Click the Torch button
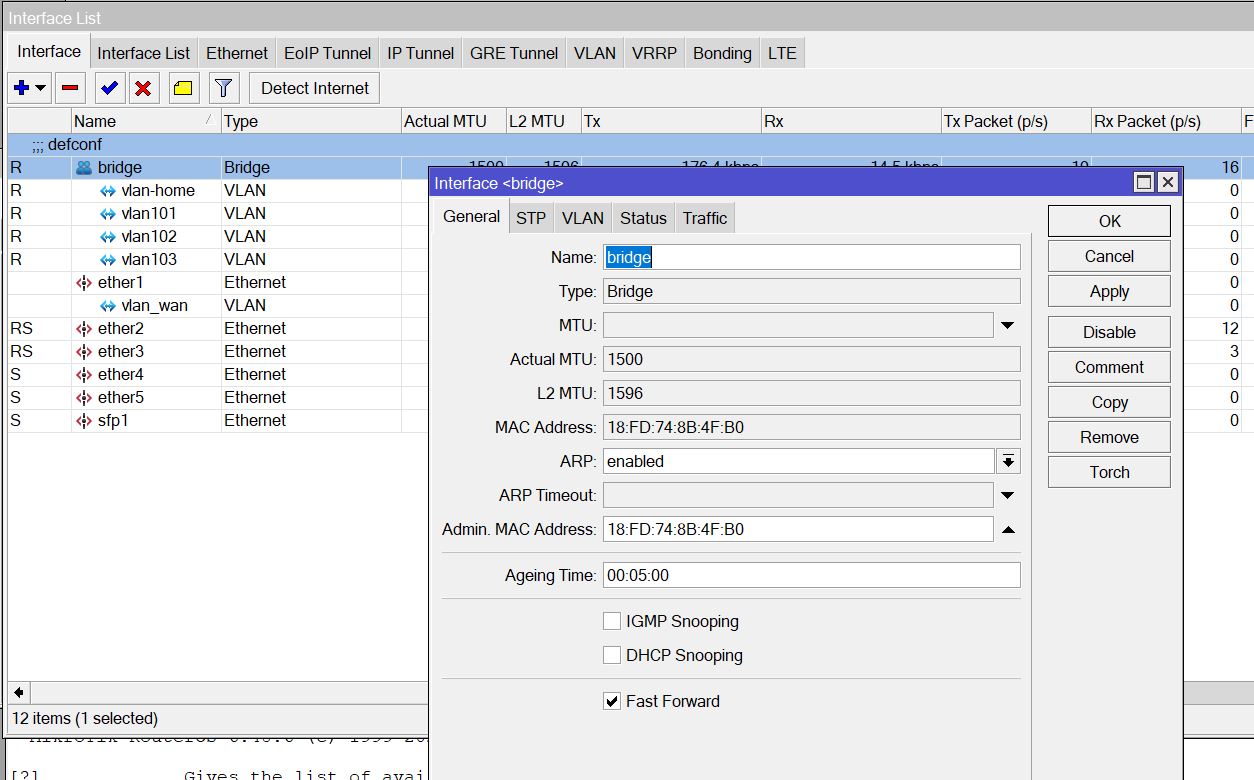 1108,472
